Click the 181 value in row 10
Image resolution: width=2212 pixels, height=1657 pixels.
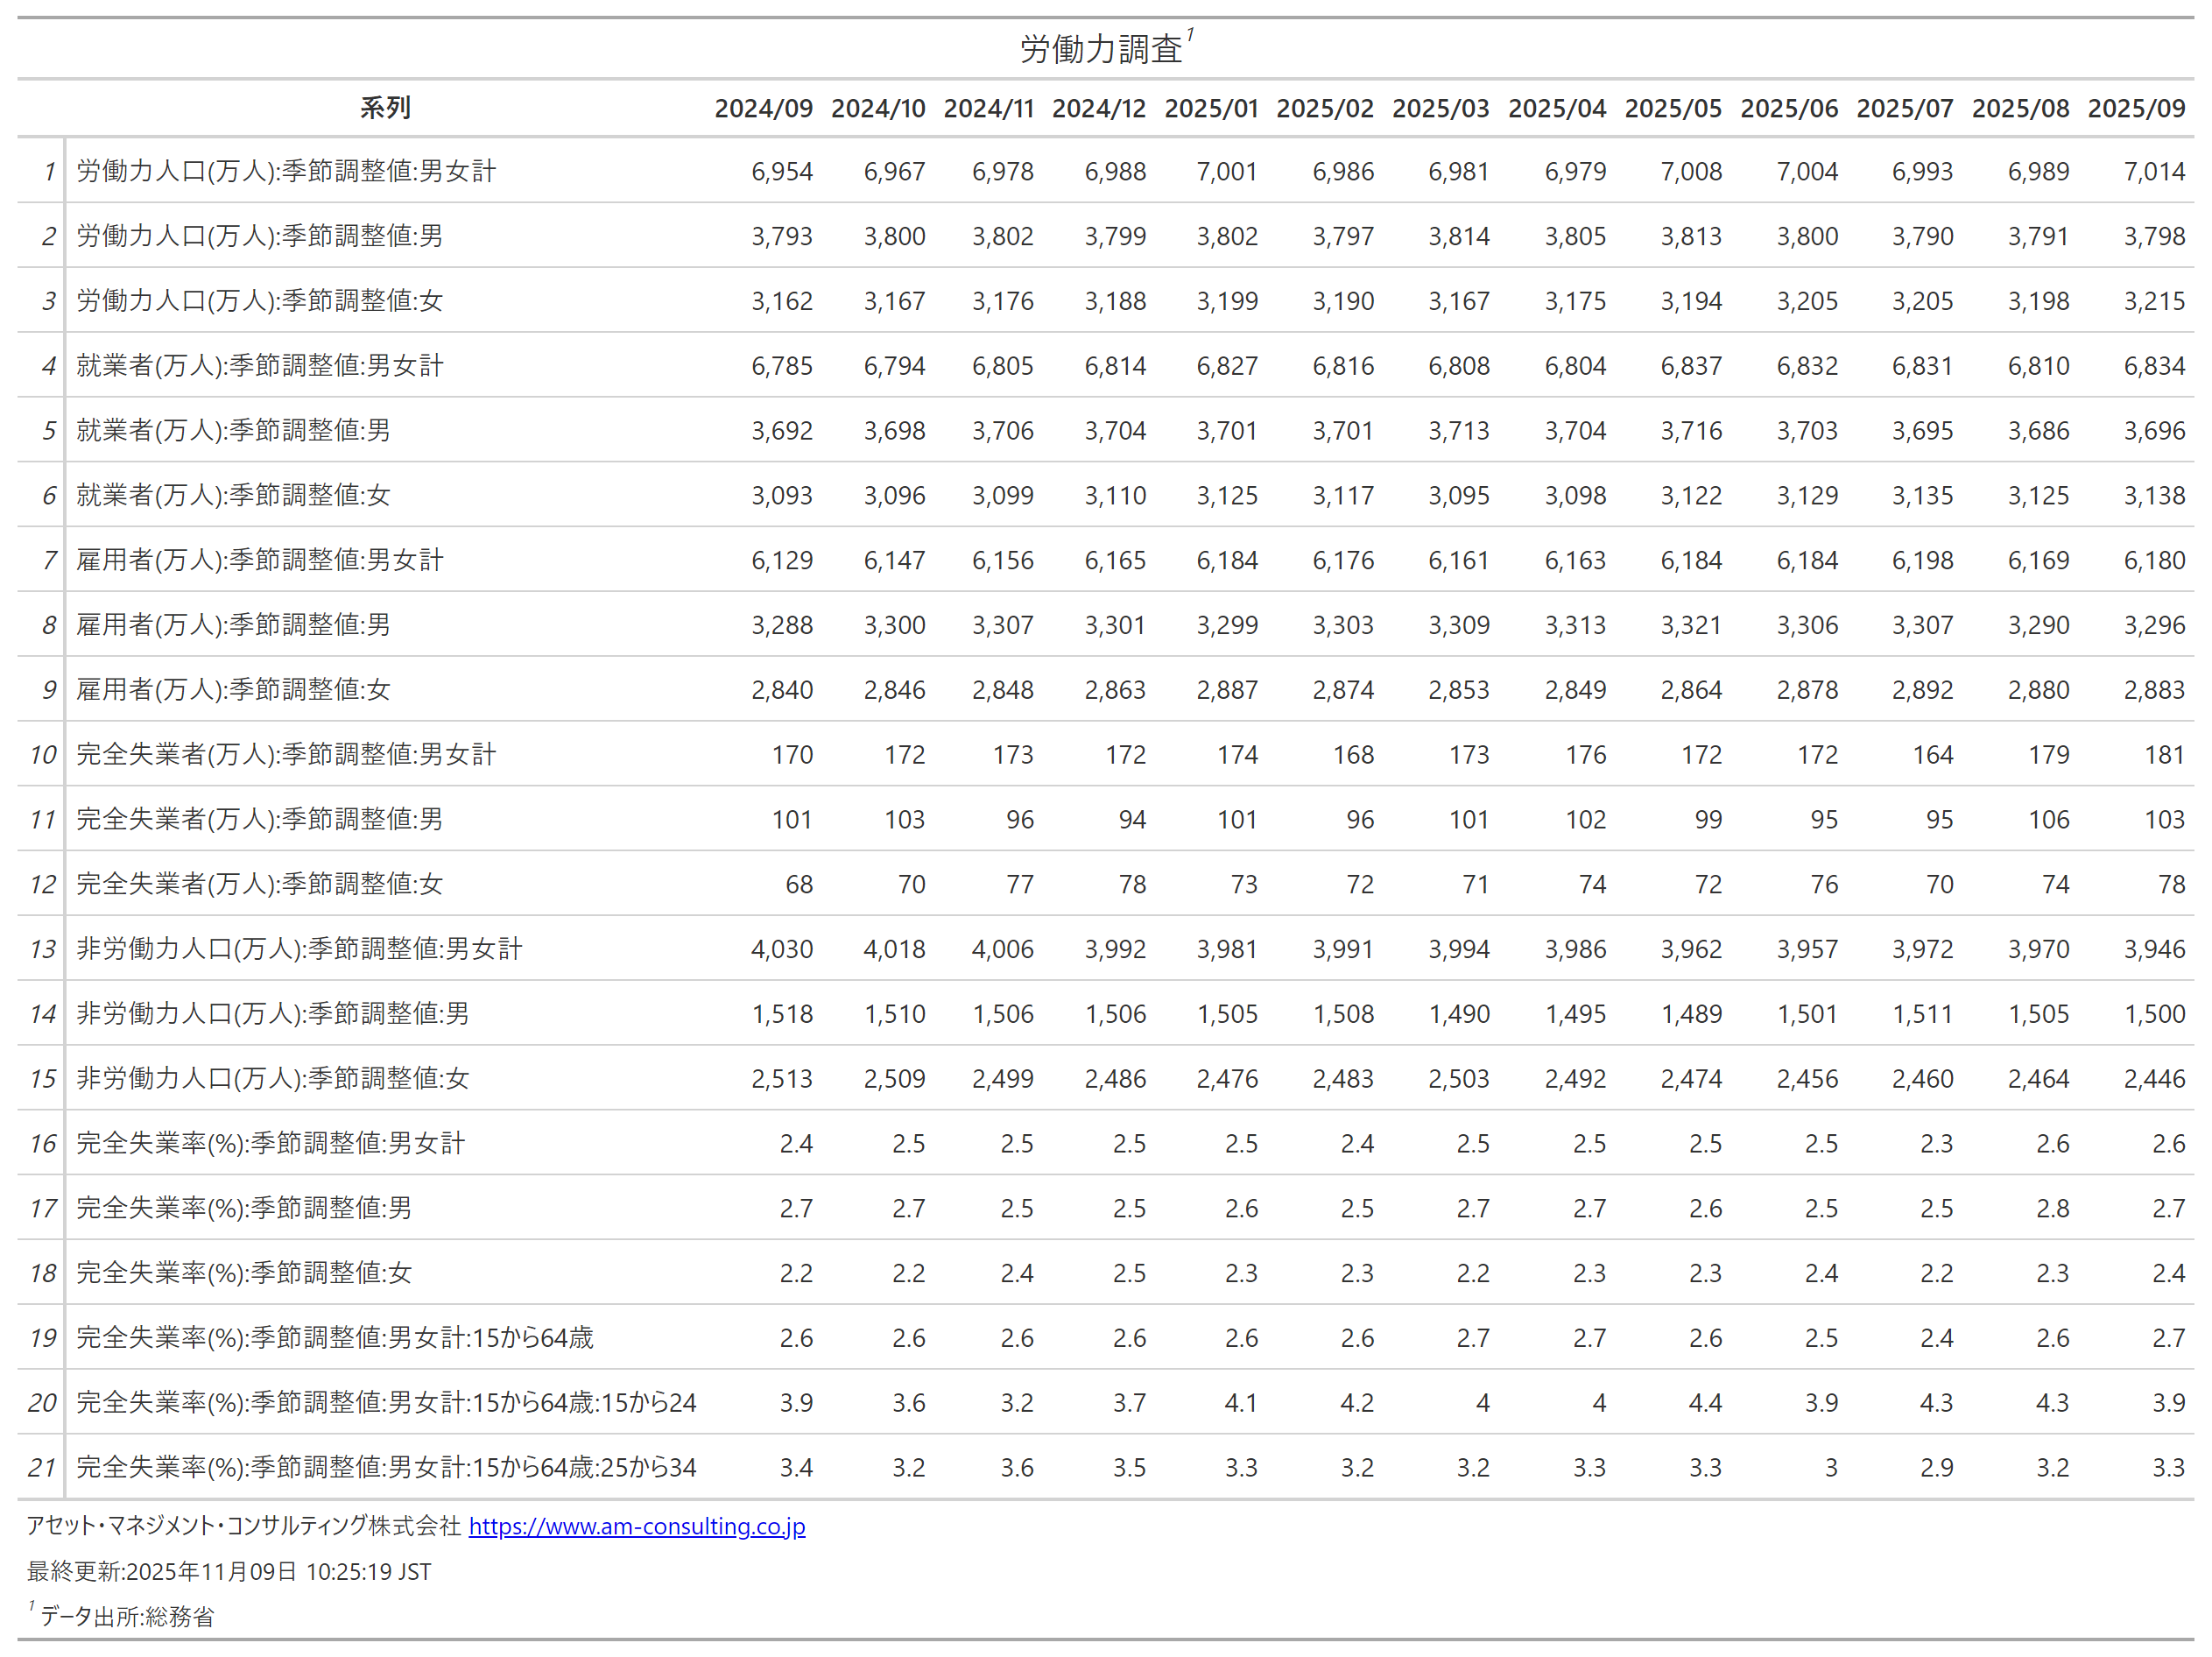point(2163,755)
